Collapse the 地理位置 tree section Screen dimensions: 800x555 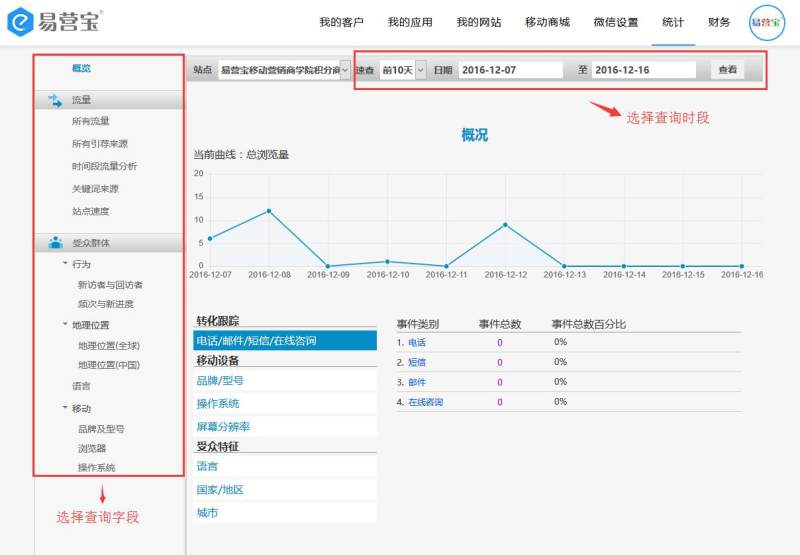(66, 325)
